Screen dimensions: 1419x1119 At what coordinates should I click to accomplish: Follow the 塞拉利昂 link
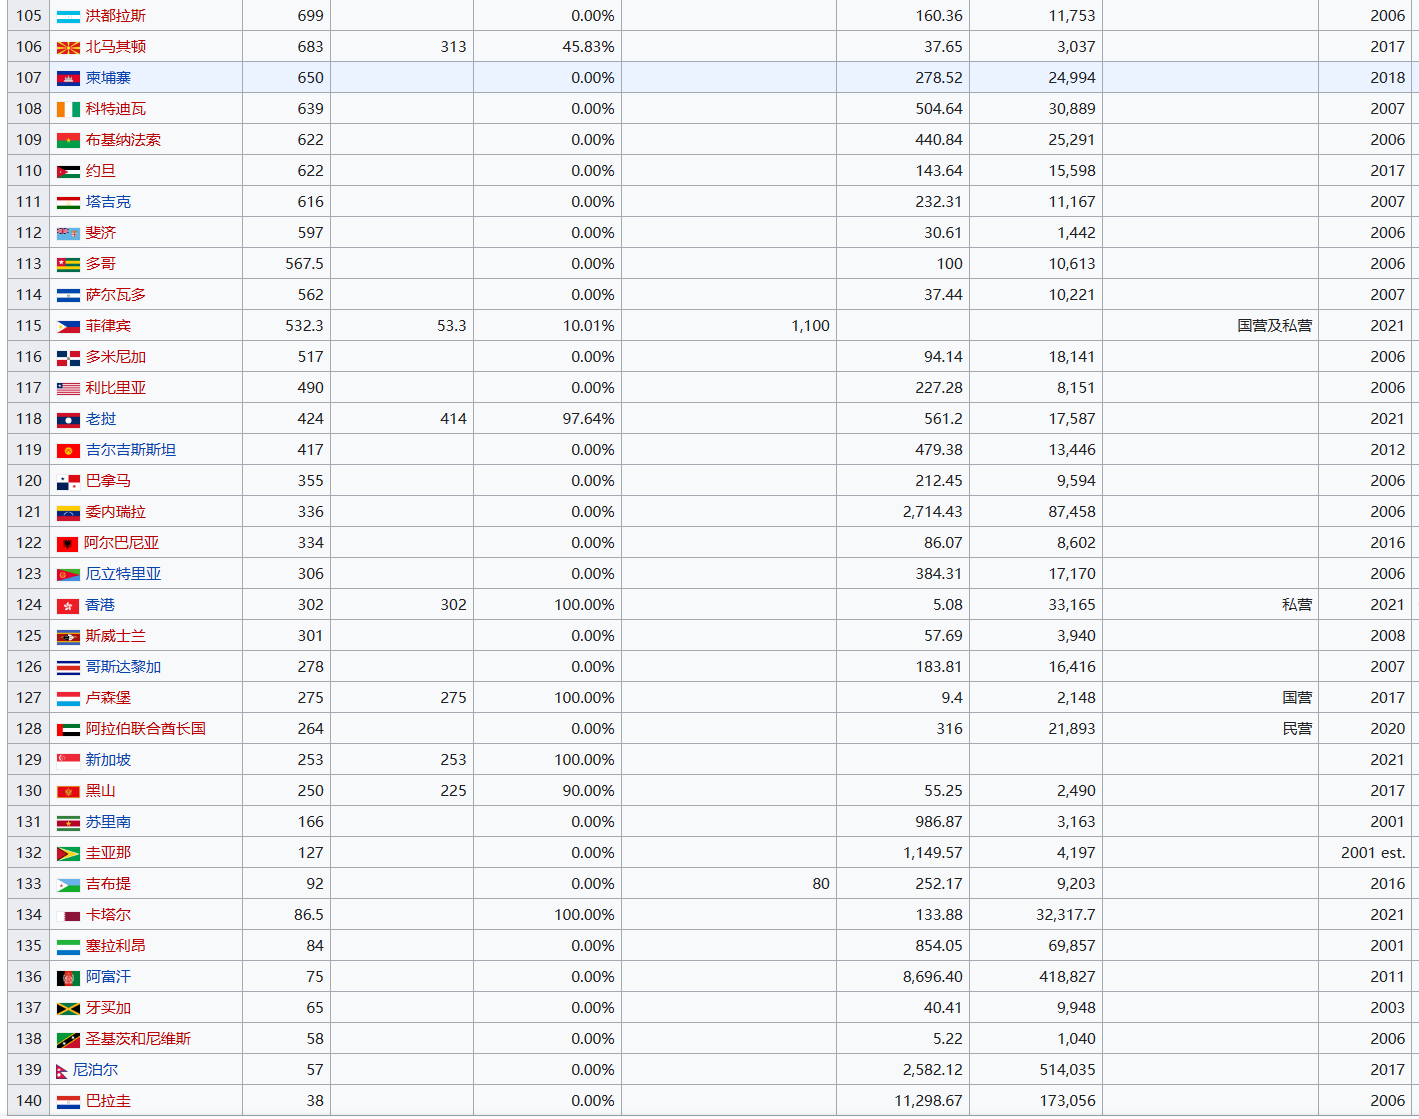point(116,946)
